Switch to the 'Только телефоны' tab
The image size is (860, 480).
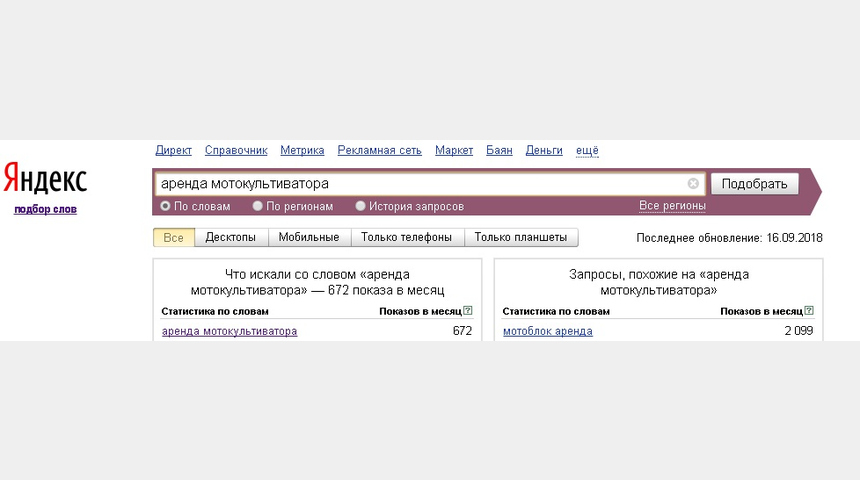click(407, 238)
